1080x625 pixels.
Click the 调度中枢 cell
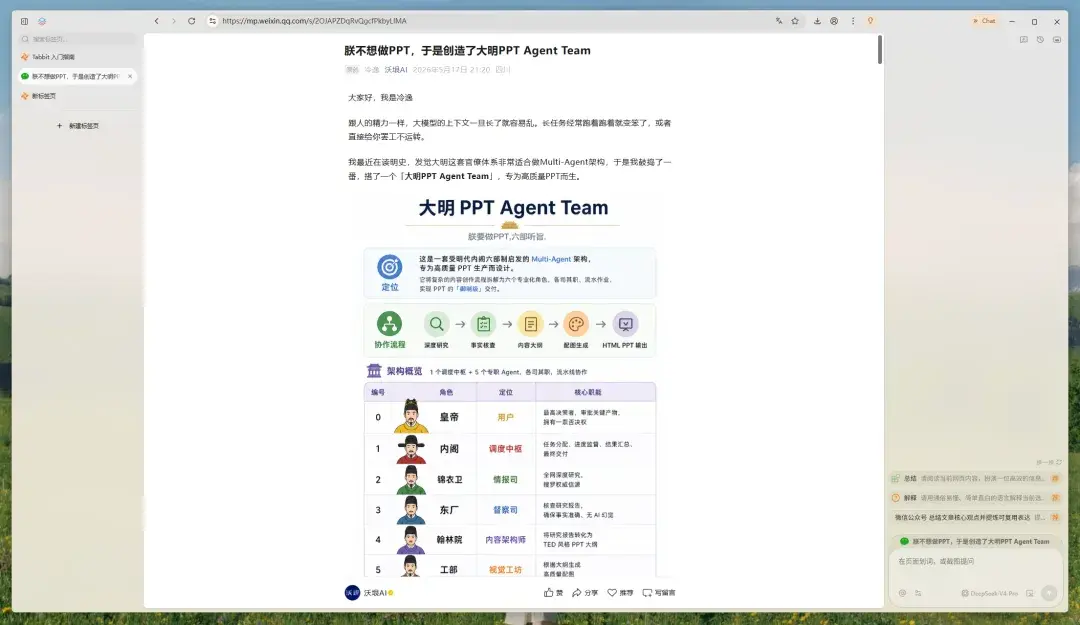(506, 449)
